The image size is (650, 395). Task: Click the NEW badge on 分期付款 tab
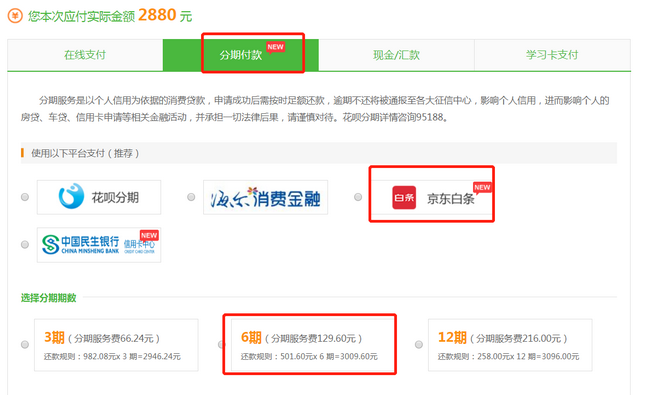[275, 47]
